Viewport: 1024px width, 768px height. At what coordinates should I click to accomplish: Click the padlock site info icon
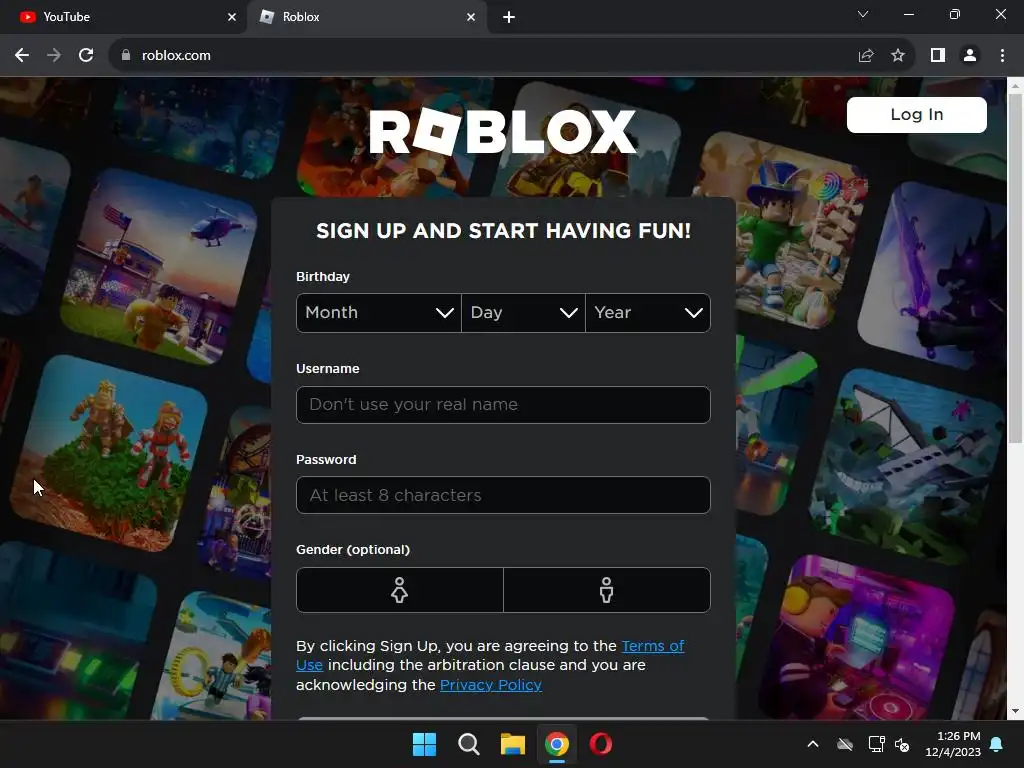point(126,56)
